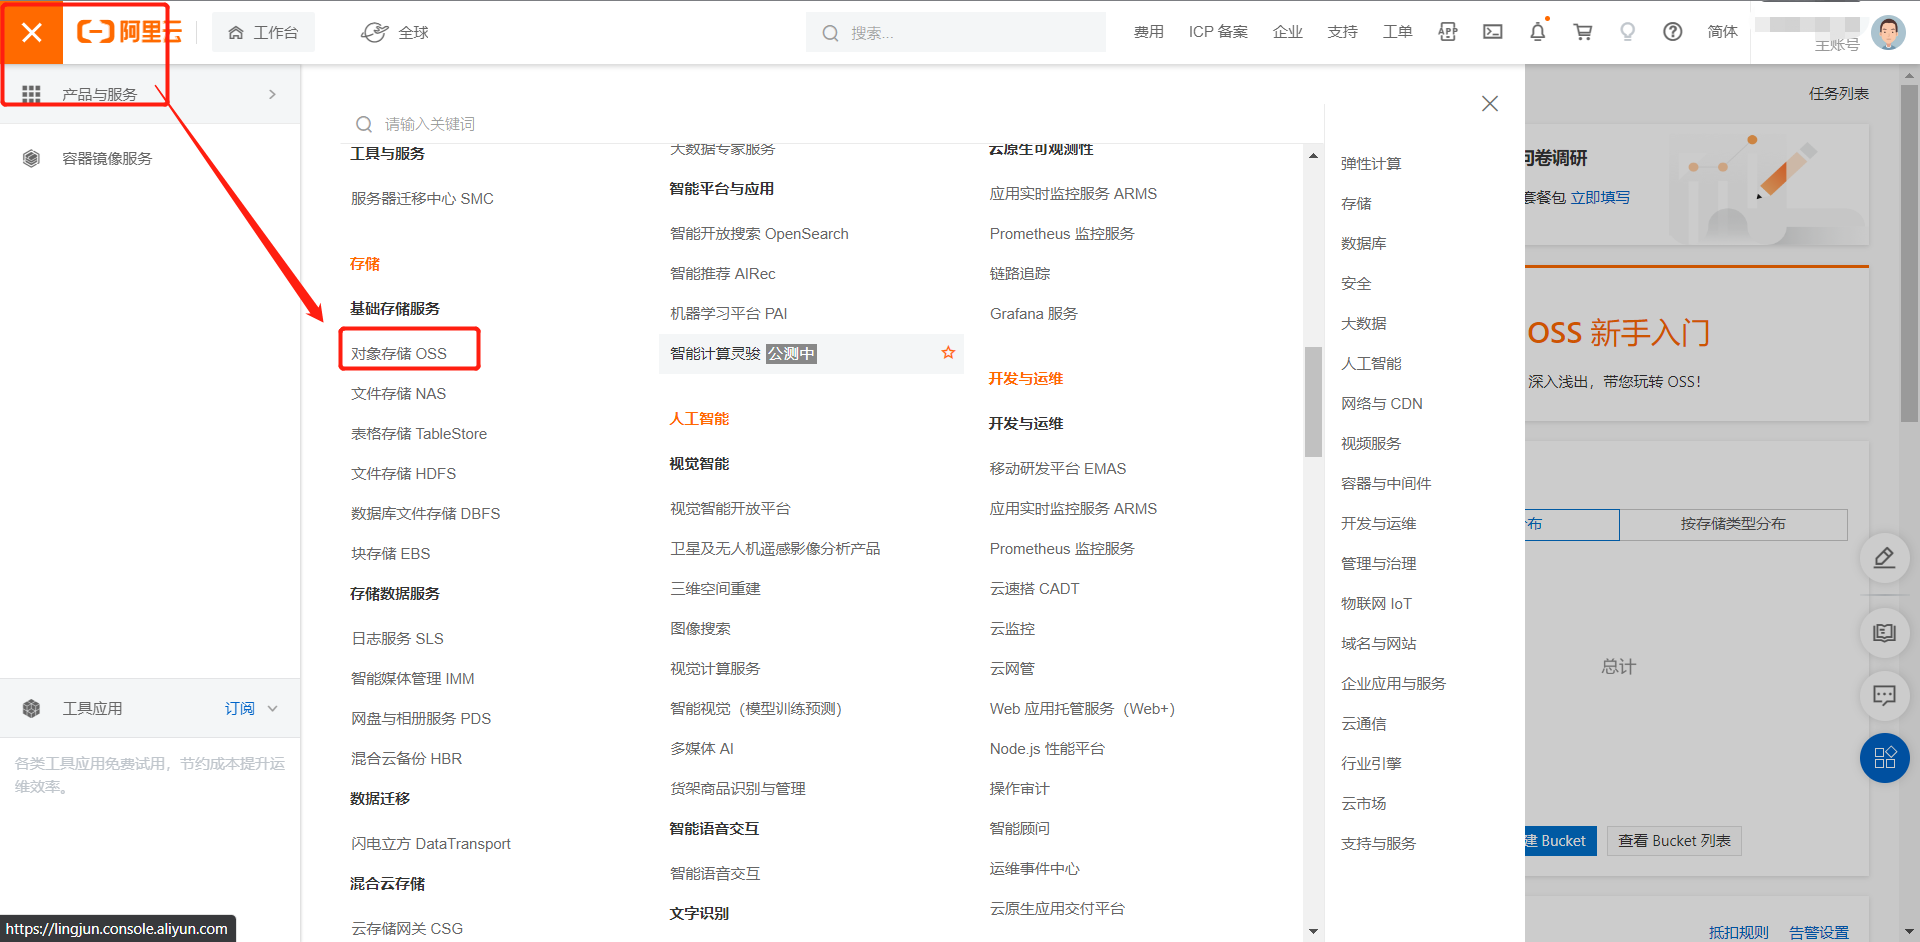Jump to 数据库 category
Viewport: 1920px width, 942px height.
coord(1363,243)
